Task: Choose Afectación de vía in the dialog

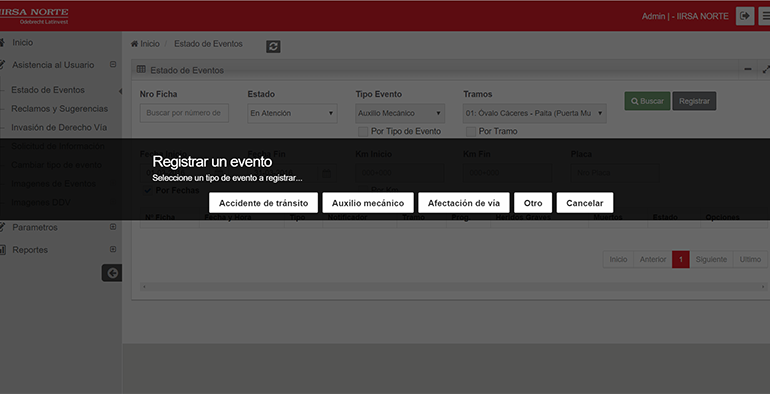Action: (464, 202)
